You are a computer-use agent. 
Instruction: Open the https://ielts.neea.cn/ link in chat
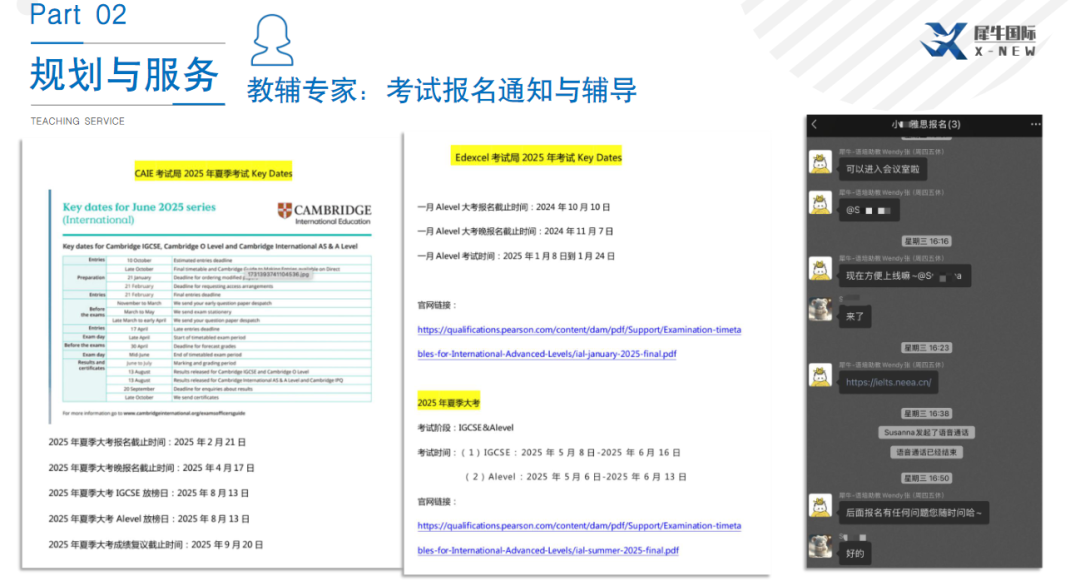(889, 382)
